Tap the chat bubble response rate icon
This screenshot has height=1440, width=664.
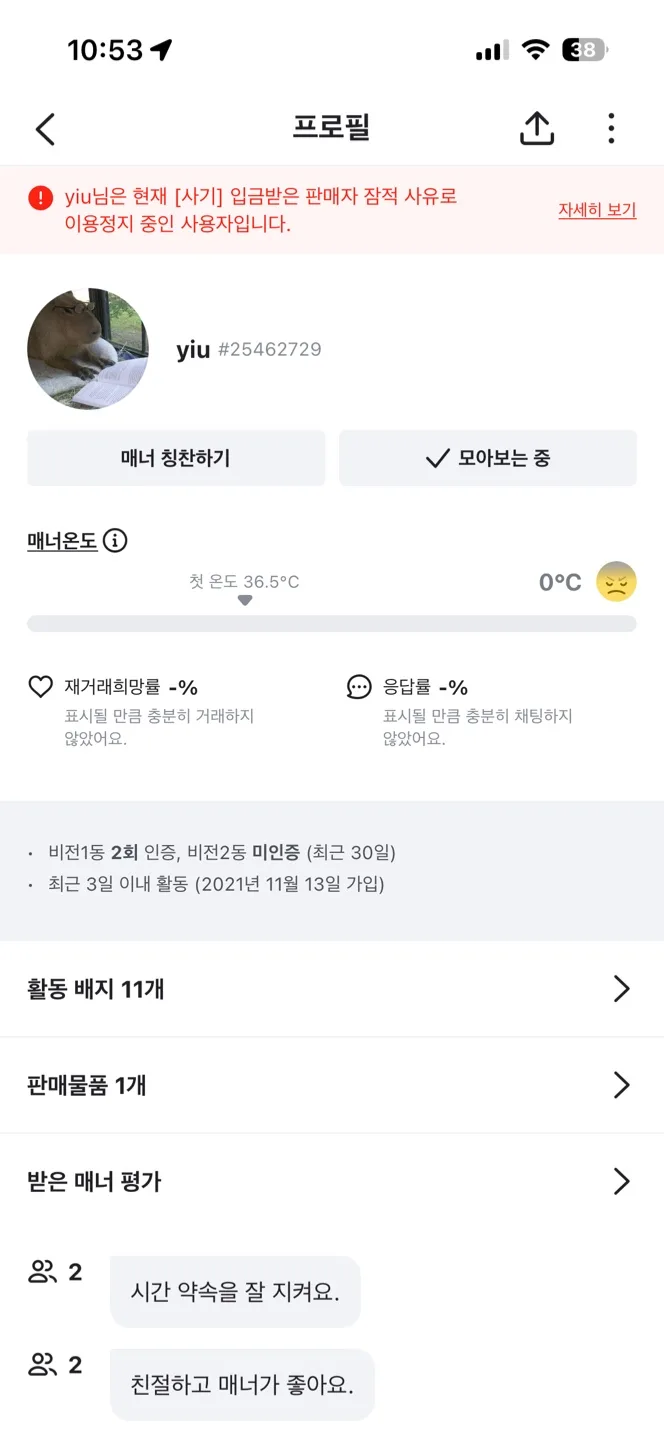point(359,687)
